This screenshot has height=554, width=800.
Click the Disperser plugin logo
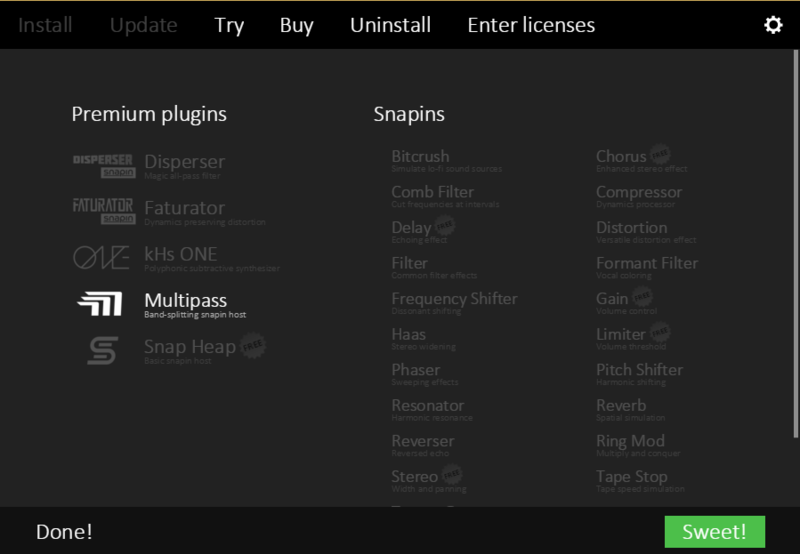[103, 166]
